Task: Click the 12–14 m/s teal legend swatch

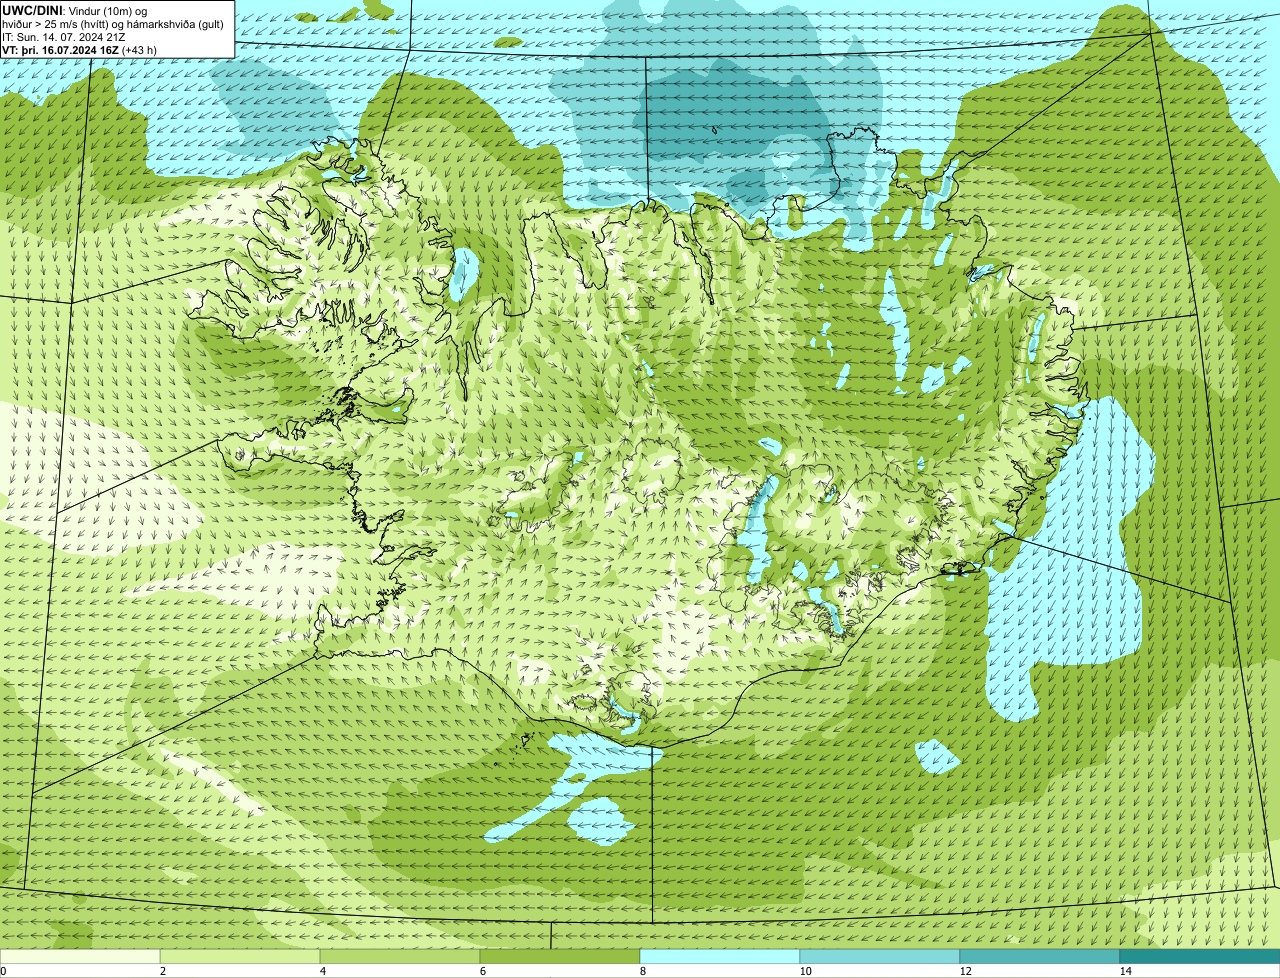Action: point(1040,956)
